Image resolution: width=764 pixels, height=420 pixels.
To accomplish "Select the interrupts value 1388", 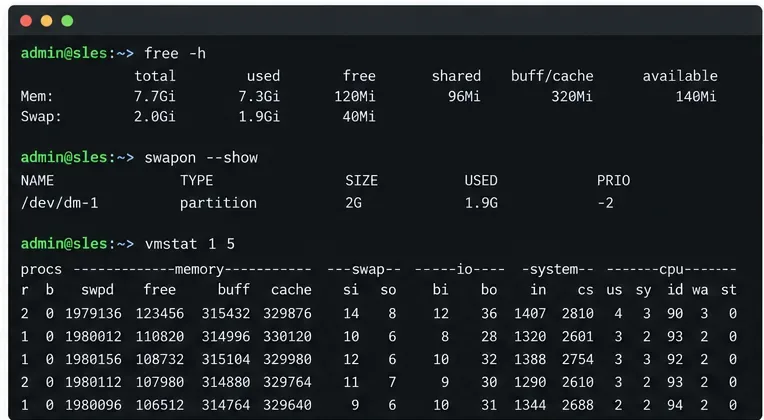I will click(x=530, y=359).
